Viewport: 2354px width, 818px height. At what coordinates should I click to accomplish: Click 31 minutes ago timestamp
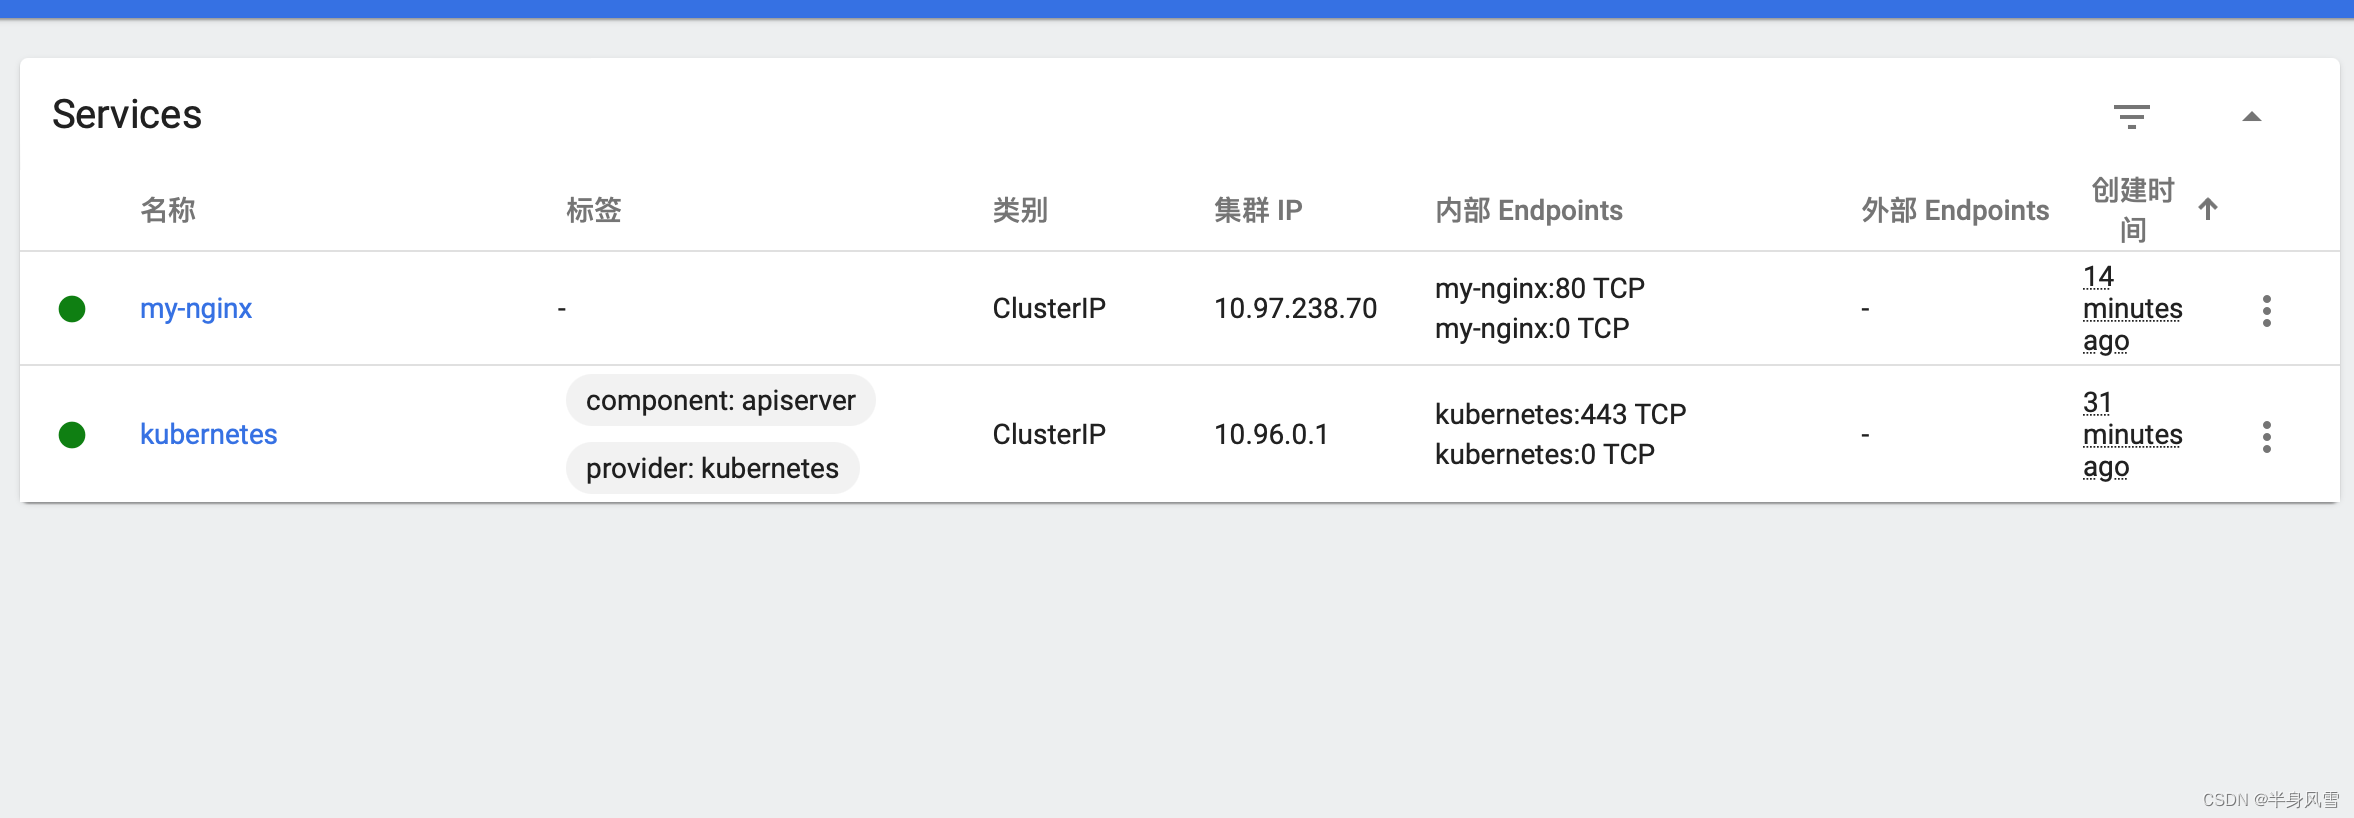click(x=2132, y=435)
